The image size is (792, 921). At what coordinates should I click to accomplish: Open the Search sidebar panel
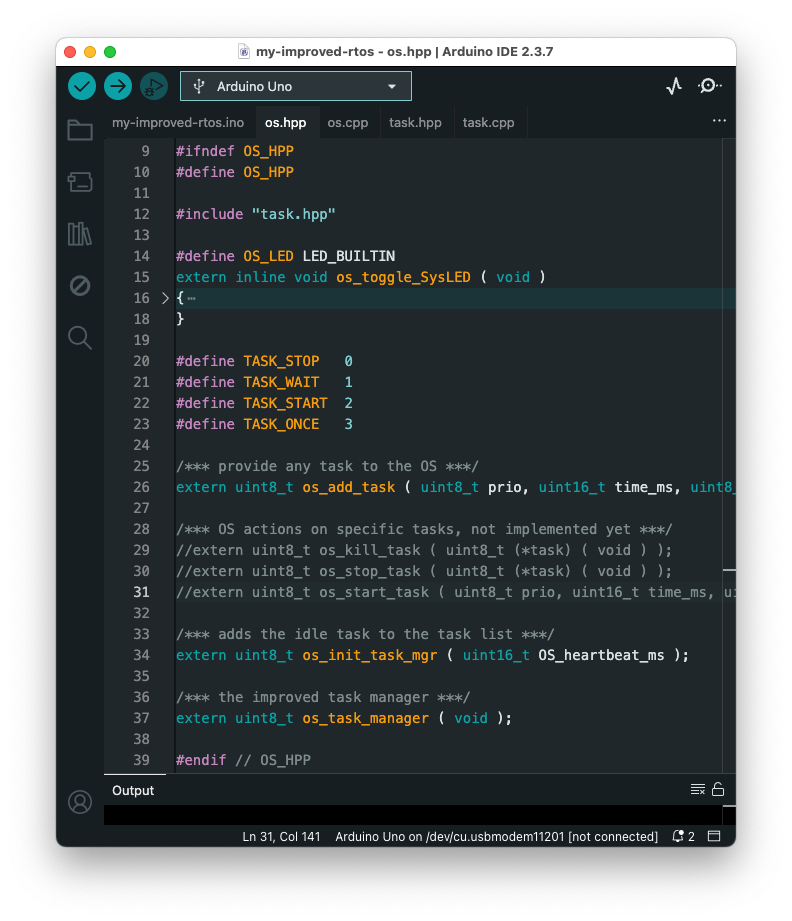80,338
